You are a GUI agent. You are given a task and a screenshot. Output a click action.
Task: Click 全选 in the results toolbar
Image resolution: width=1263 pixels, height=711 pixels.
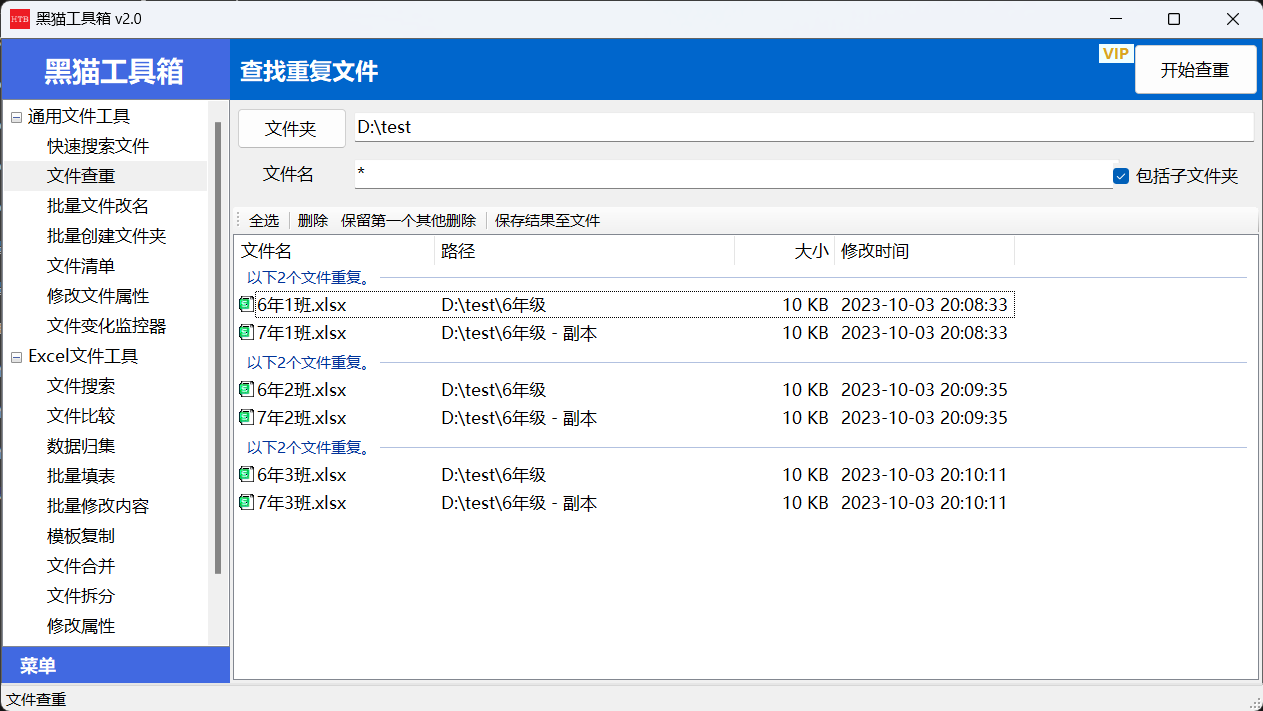click(x=264, y=220)
